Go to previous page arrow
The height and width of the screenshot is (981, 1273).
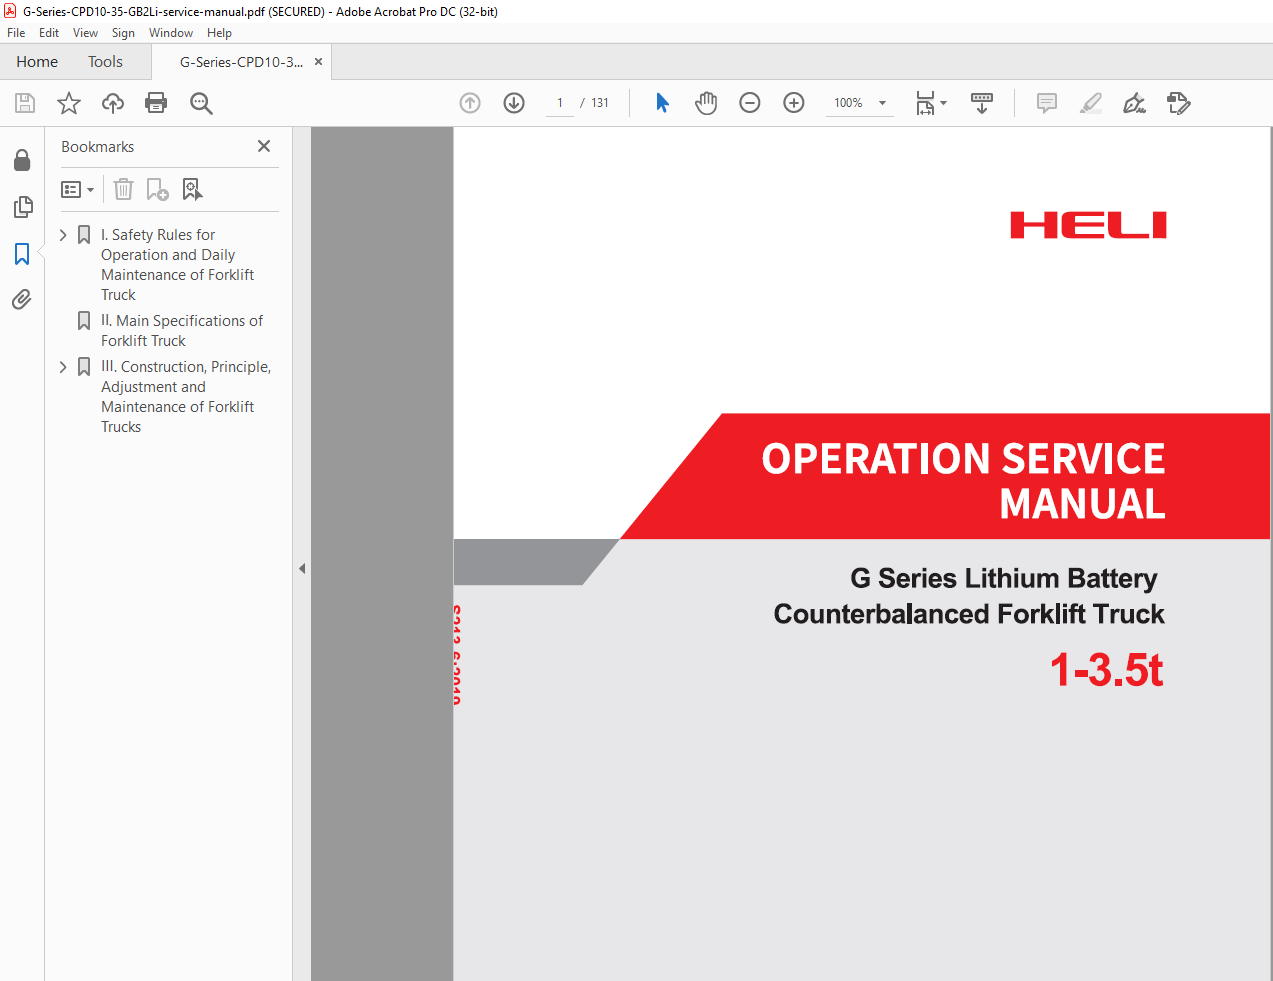tap(470, 103)
